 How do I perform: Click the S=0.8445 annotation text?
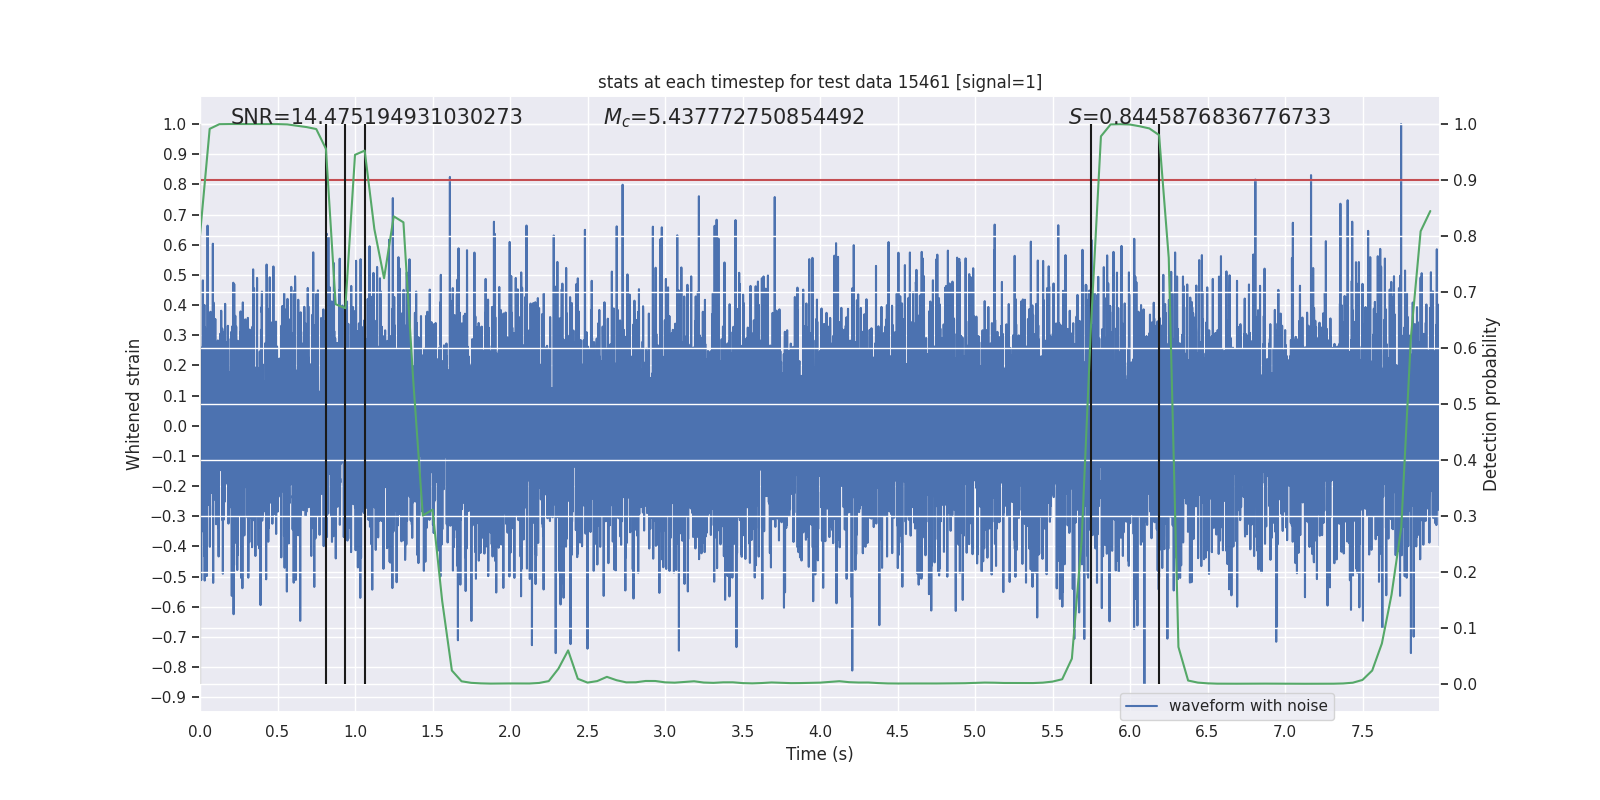coord(1199,117)
